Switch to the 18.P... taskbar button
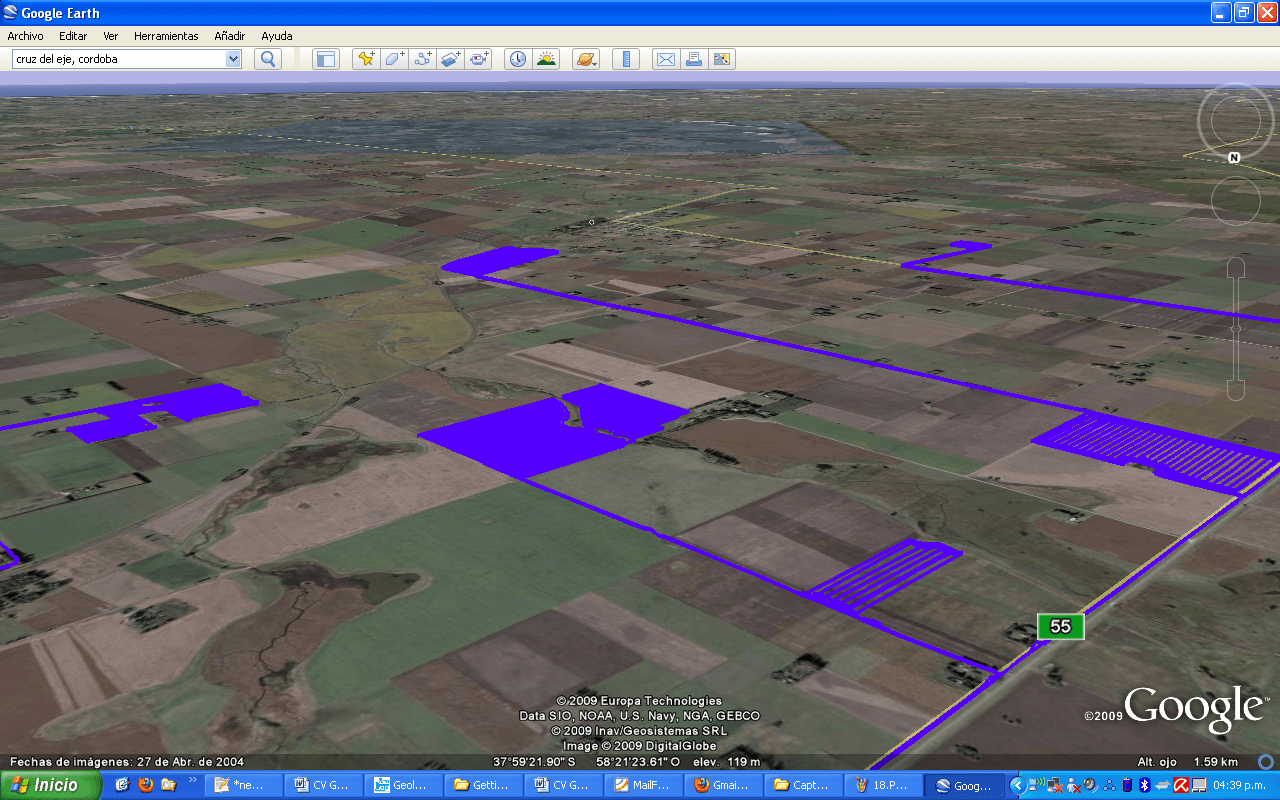Screen dimensions: 1280x800 (x=883, y=785)
